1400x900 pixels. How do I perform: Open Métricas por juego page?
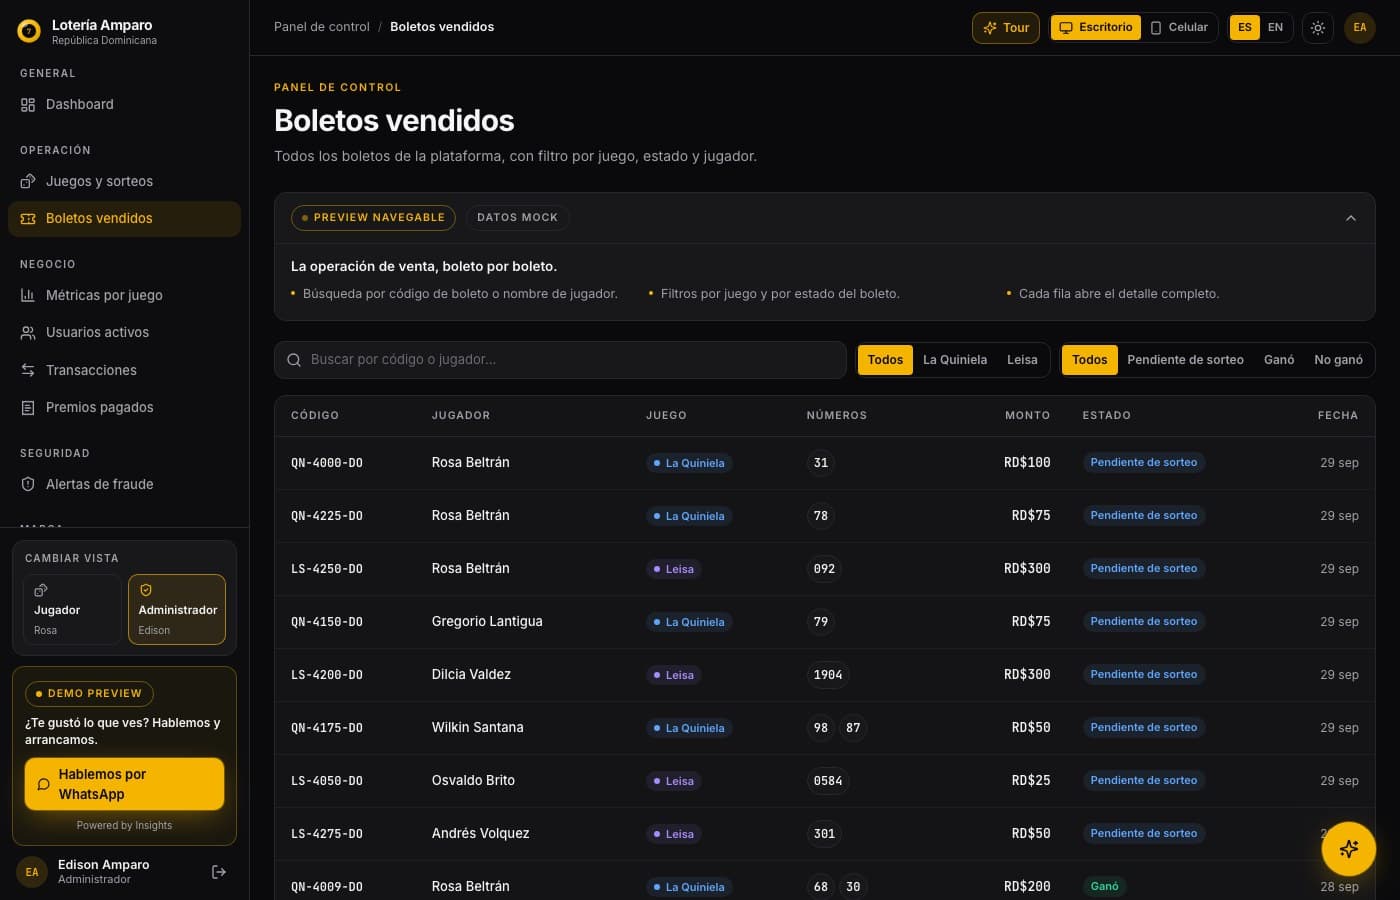[x=124, y=295]
